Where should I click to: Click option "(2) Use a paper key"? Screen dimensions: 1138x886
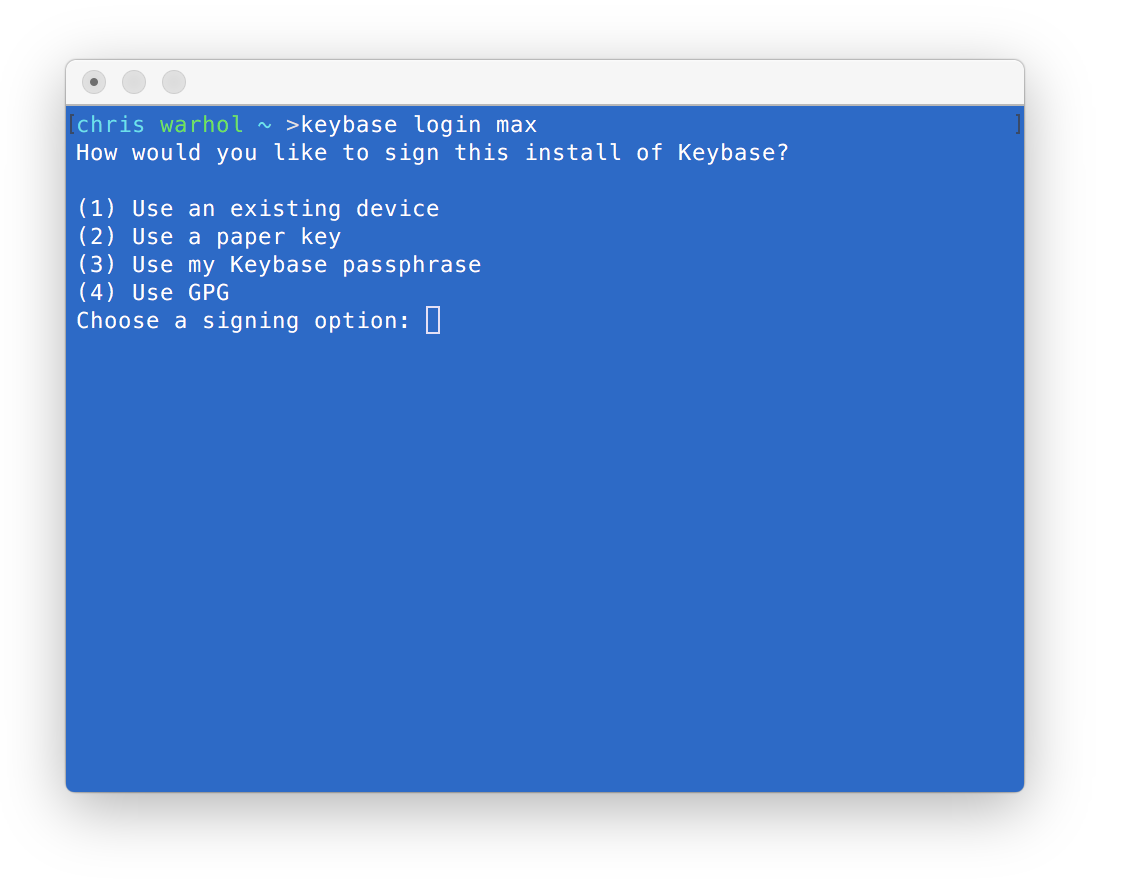(208, 237)
